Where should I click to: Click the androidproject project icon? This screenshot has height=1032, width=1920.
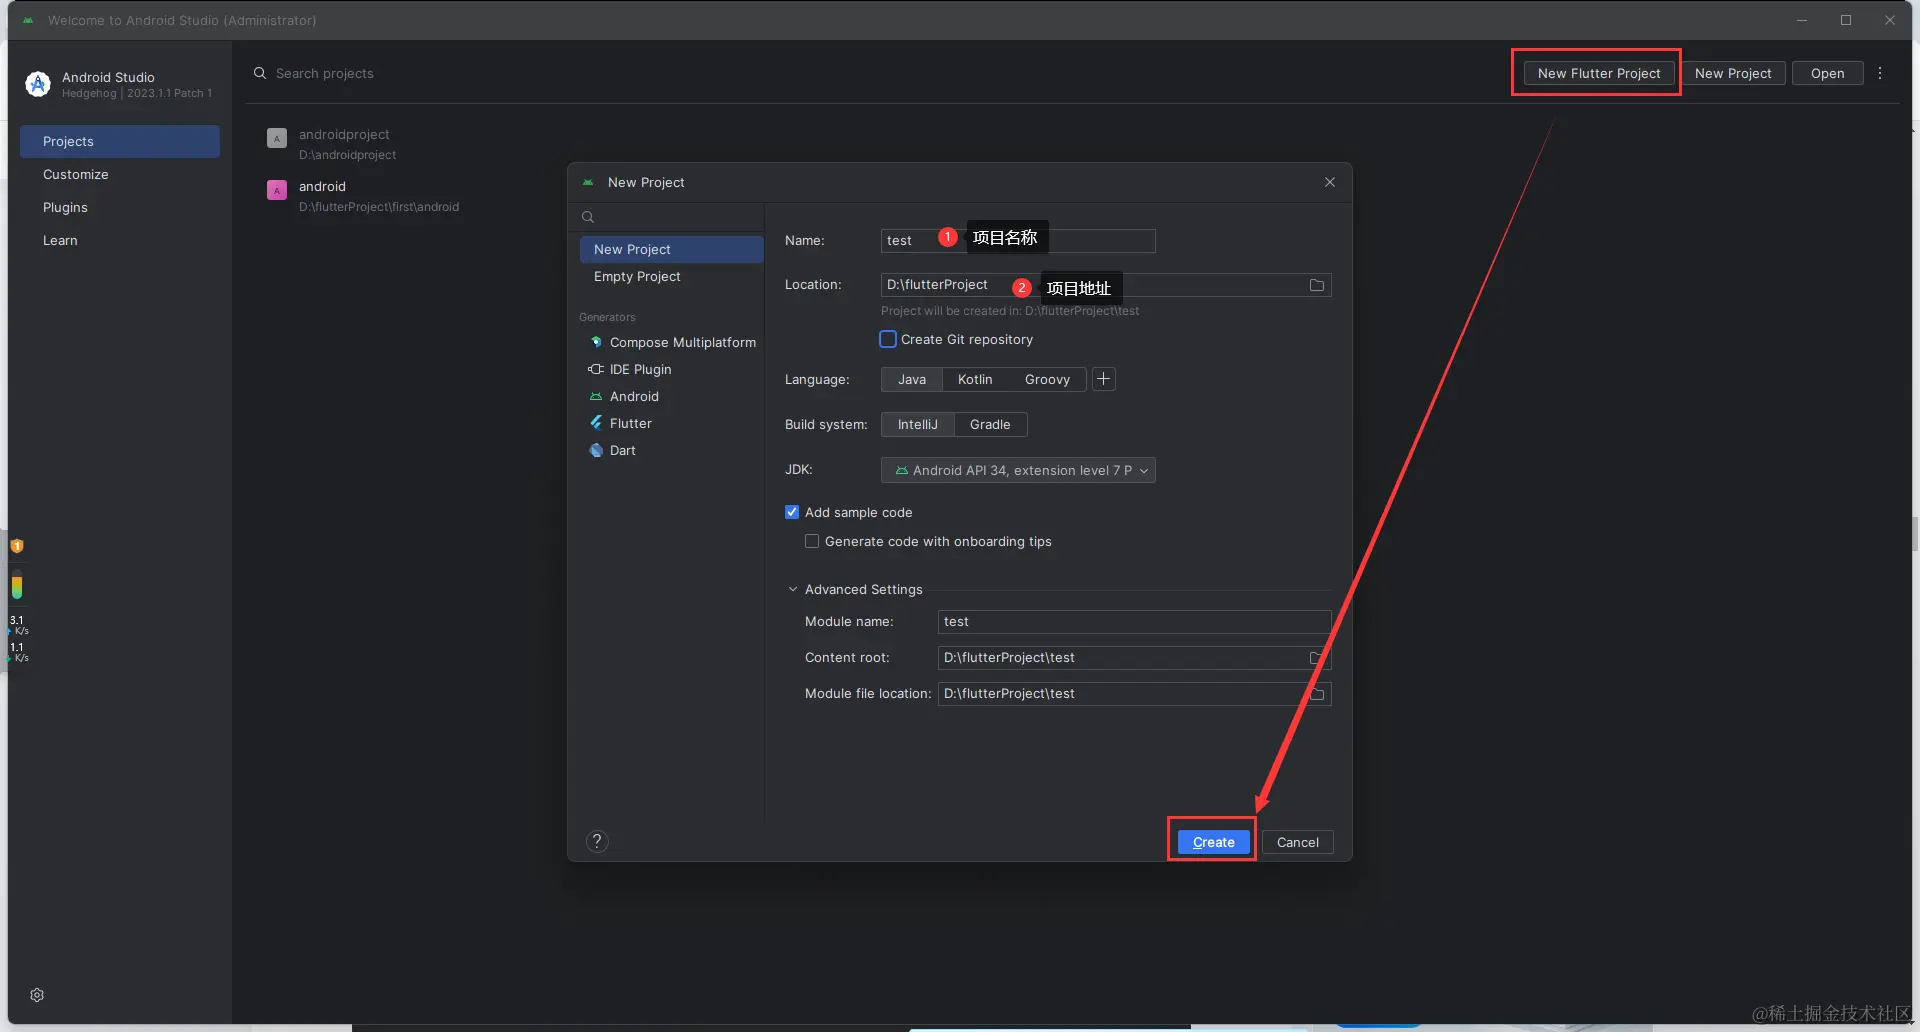tap(277, 138)
